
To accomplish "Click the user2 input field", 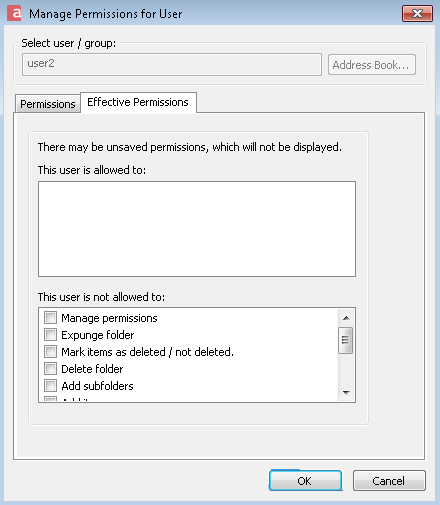I will click(x=172, y=64).
